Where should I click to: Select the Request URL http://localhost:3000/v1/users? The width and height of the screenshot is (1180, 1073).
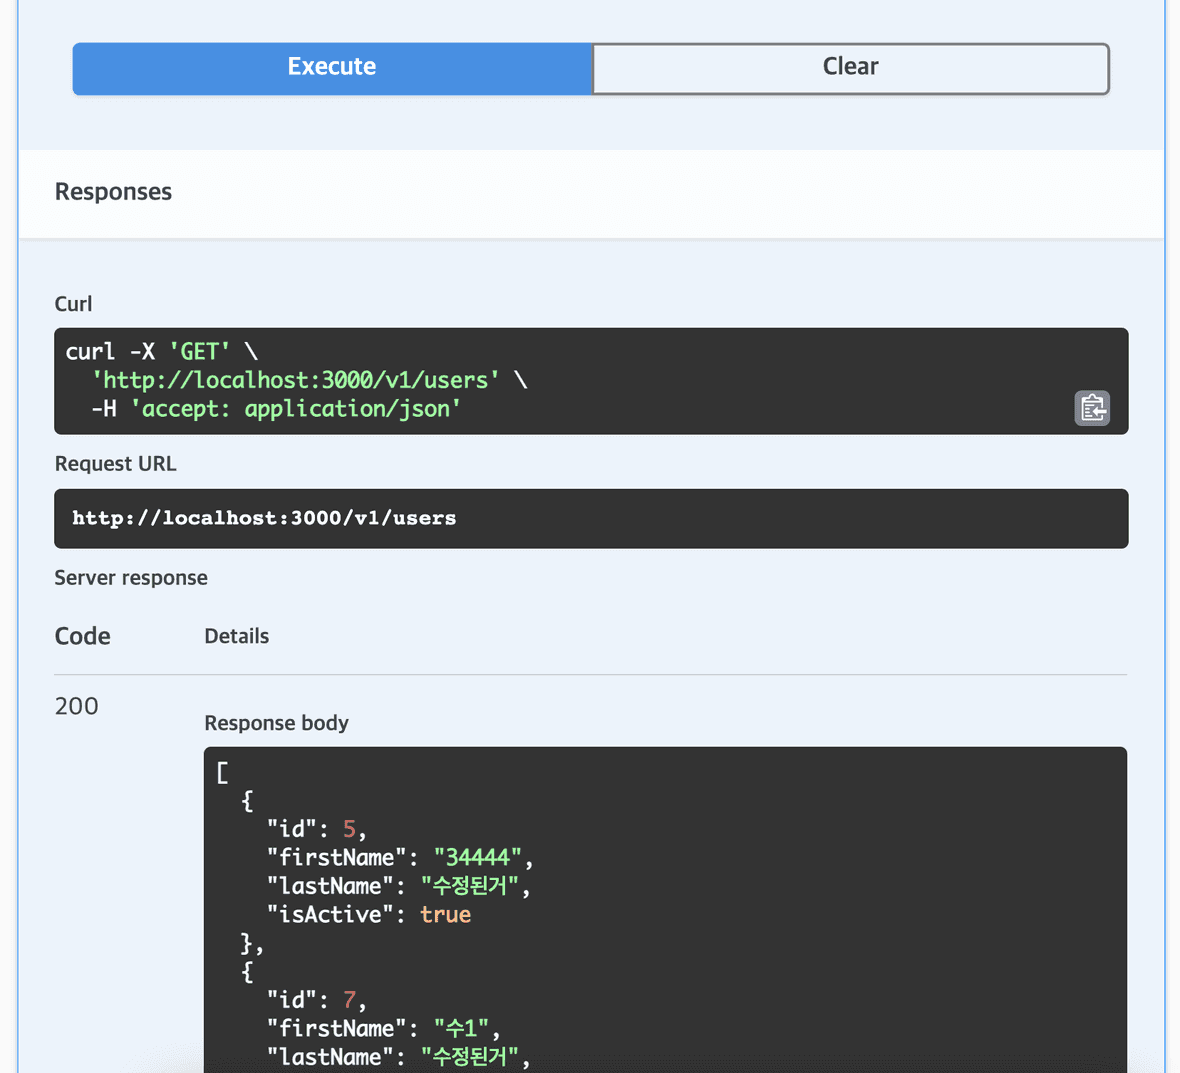pyautogui.click(x=264, y=518)
